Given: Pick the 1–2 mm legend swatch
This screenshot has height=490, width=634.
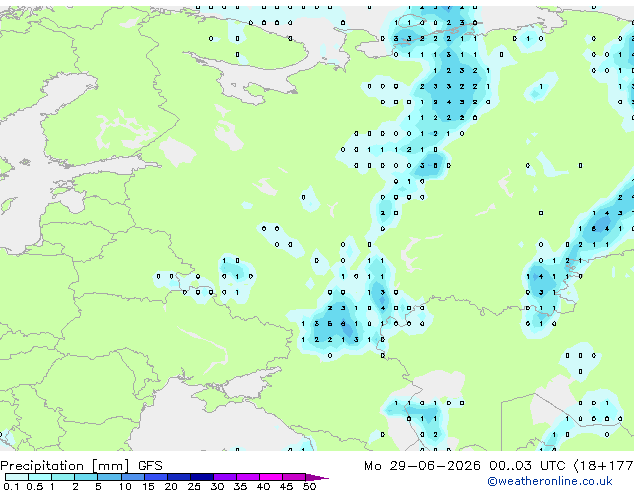Looking at the screenshot, I should pos(63,477).
